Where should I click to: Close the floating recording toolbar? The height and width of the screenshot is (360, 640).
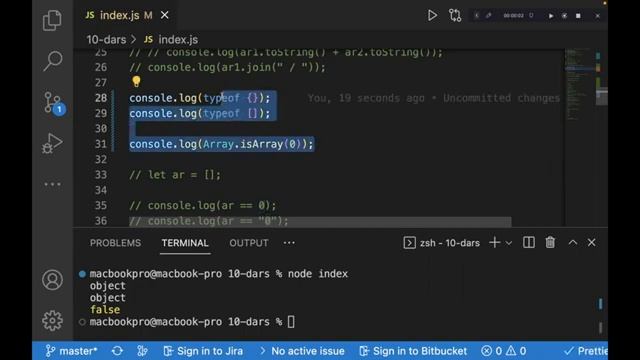[598, 16]
